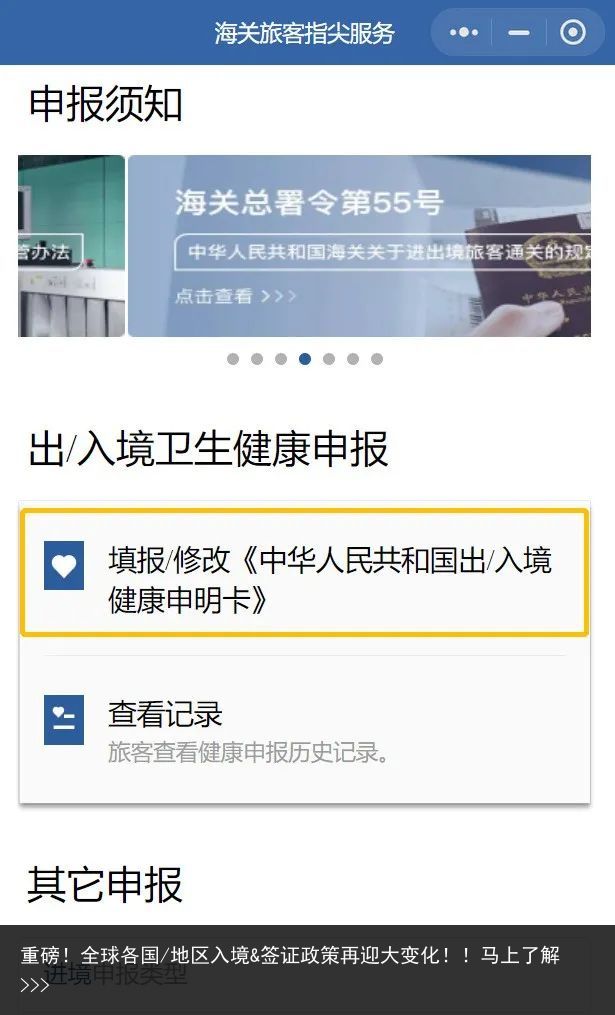The width and height of the screenshot is (615, 1015).
Task: Click the records list icon
Action: click(x=64, y=720)
